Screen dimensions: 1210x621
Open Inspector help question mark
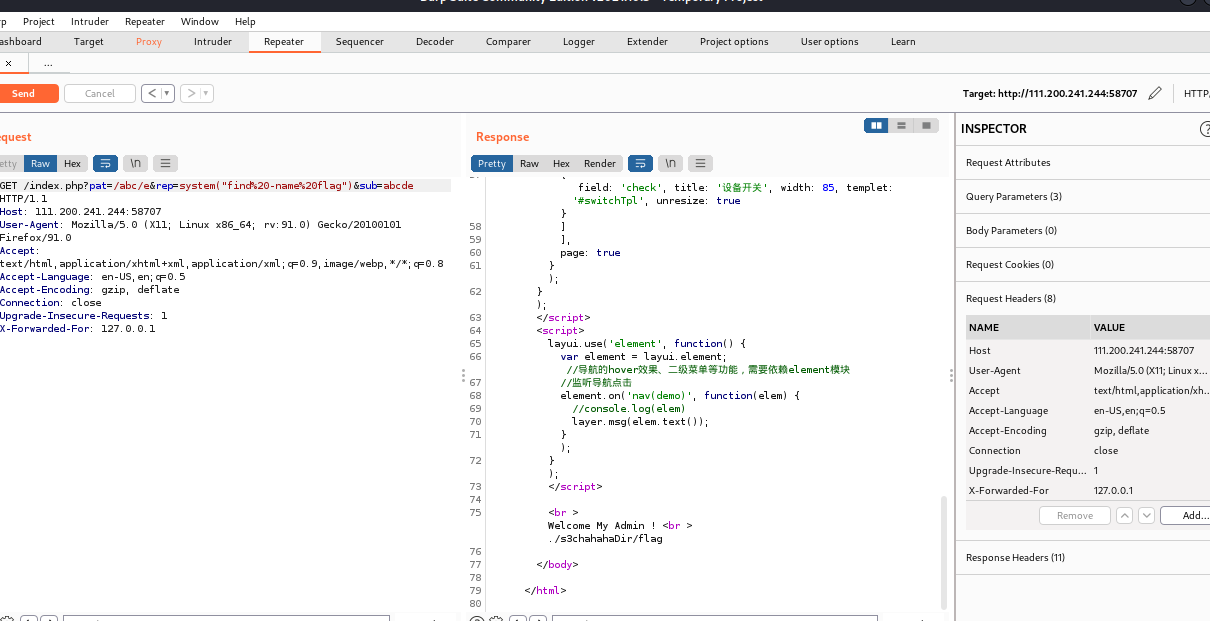[x=1205, y=129]
